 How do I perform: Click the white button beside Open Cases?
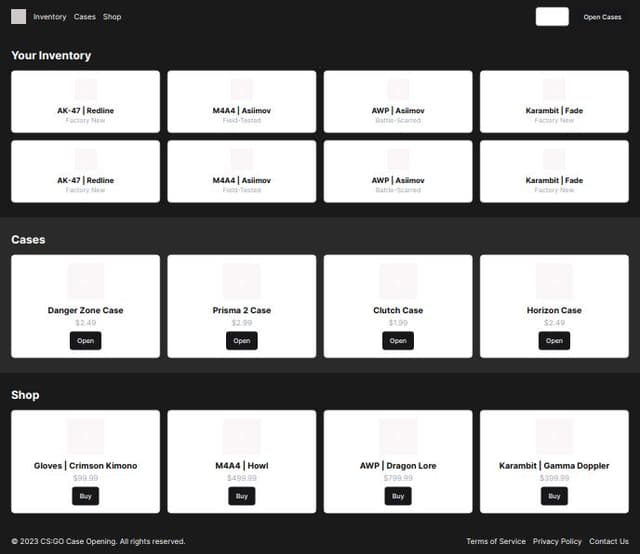552,17
